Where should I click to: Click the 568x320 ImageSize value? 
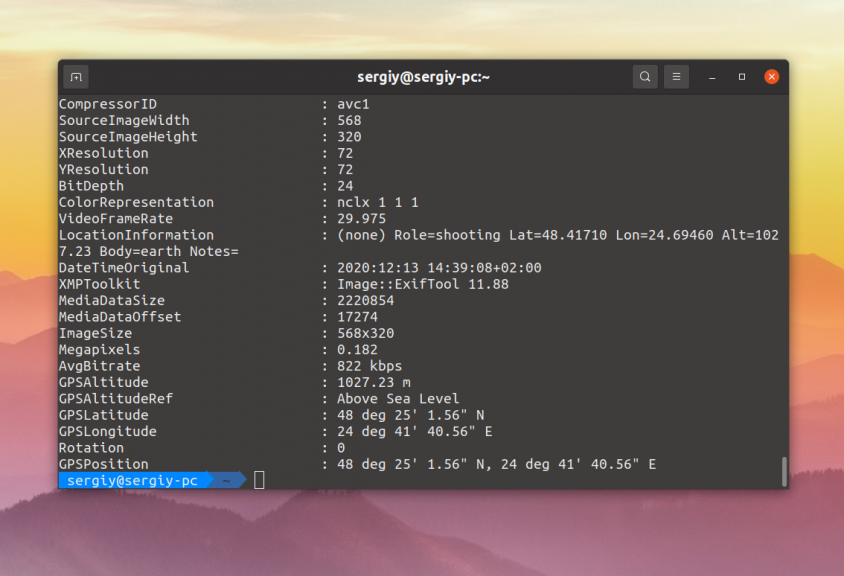pos(365,333)
